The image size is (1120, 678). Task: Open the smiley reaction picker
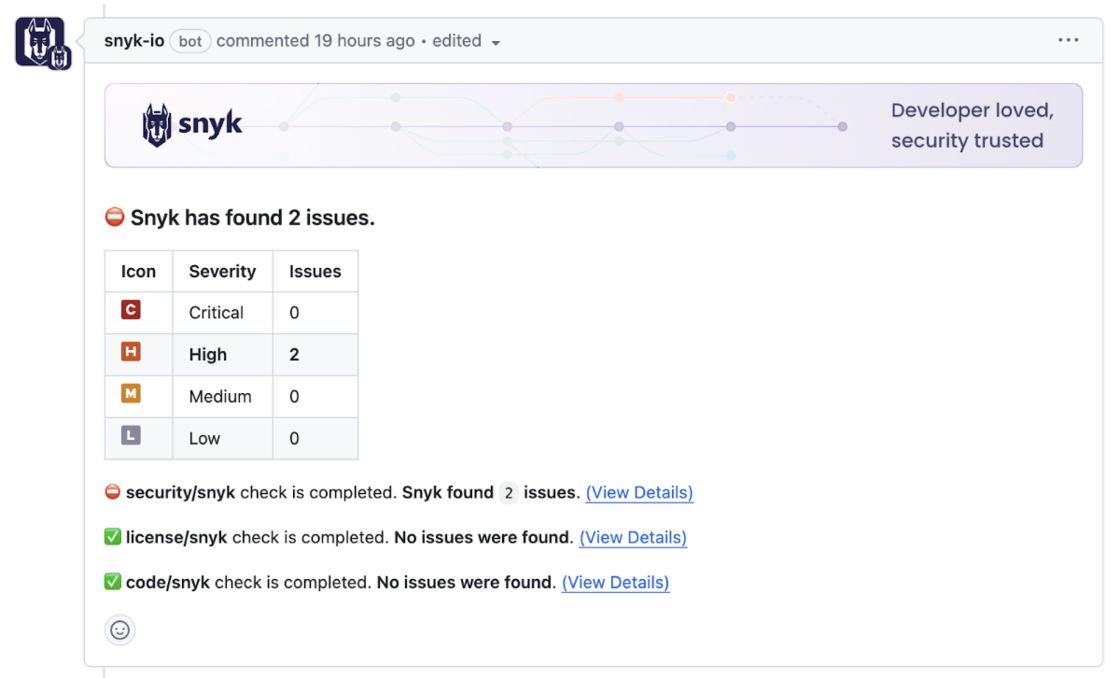(x=120, y=630)
